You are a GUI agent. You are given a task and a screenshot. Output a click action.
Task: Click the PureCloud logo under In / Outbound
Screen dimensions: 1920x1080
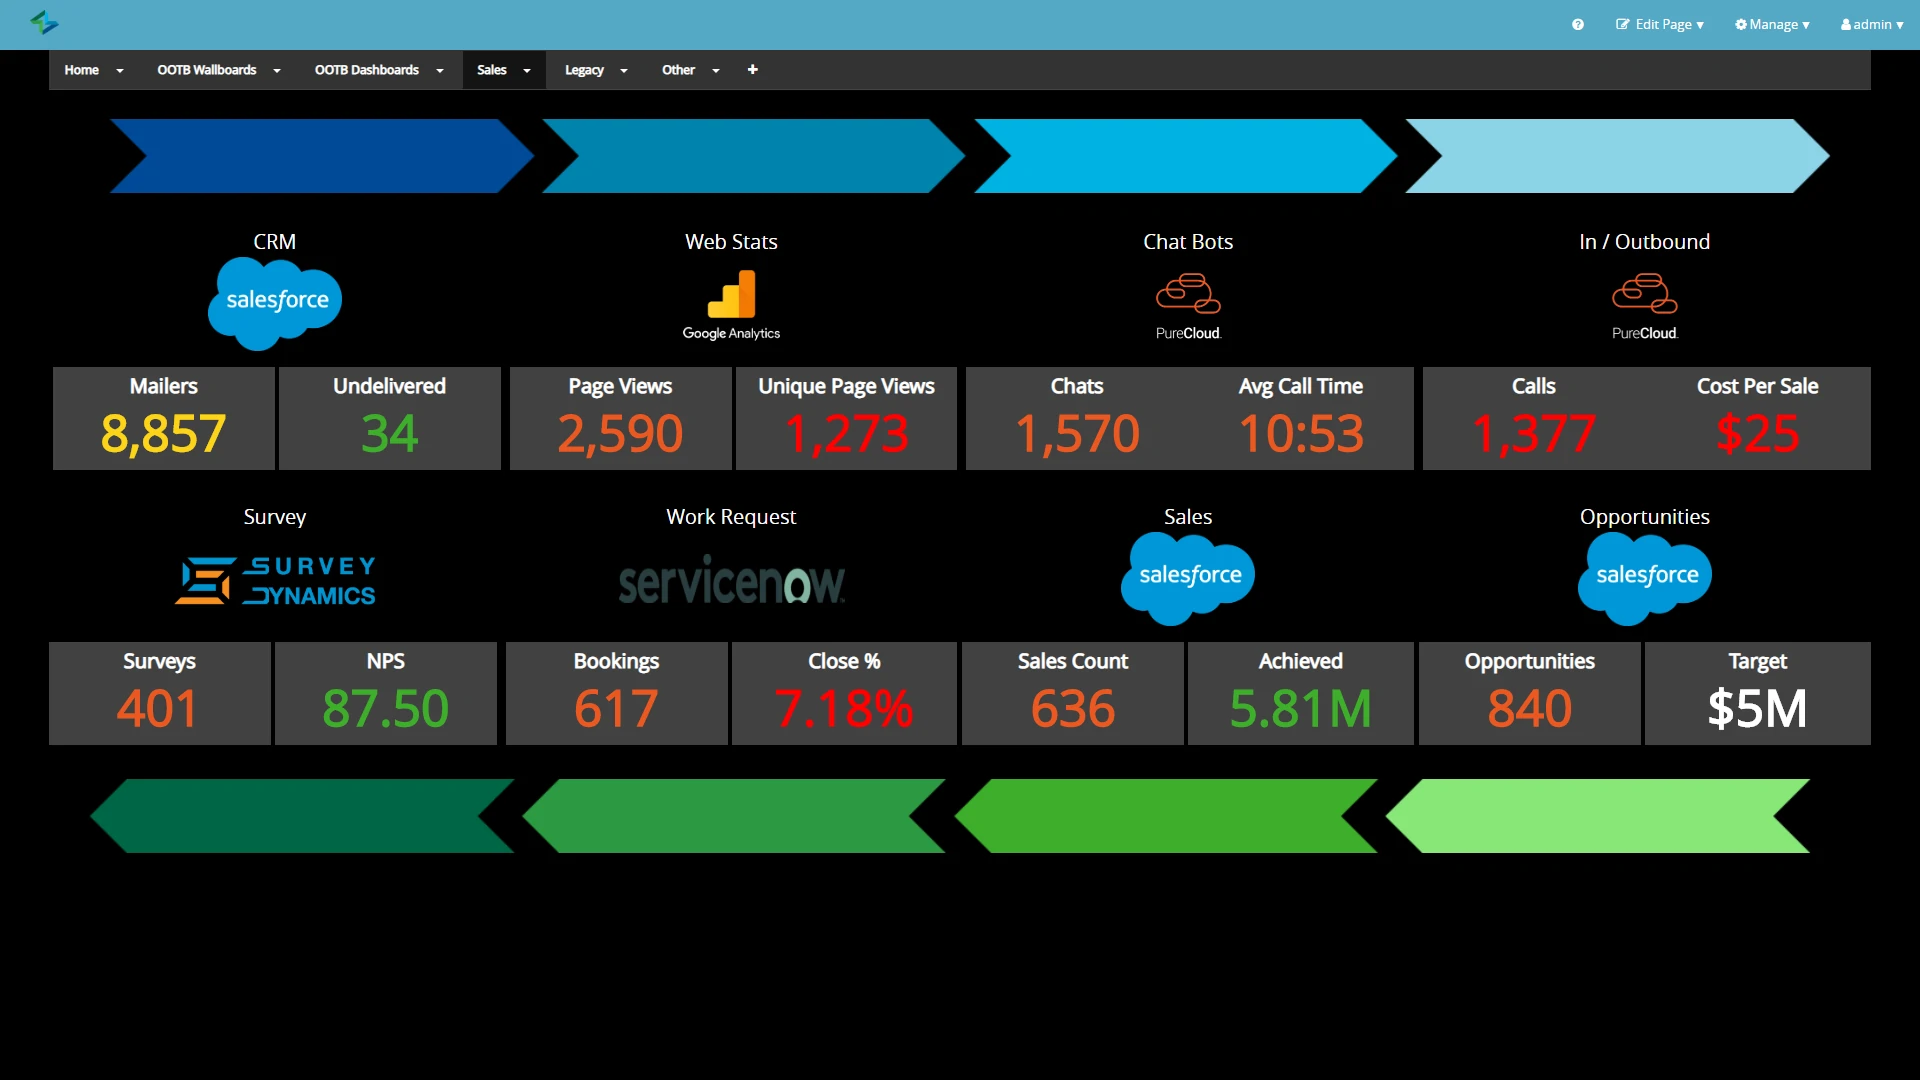1644,307
